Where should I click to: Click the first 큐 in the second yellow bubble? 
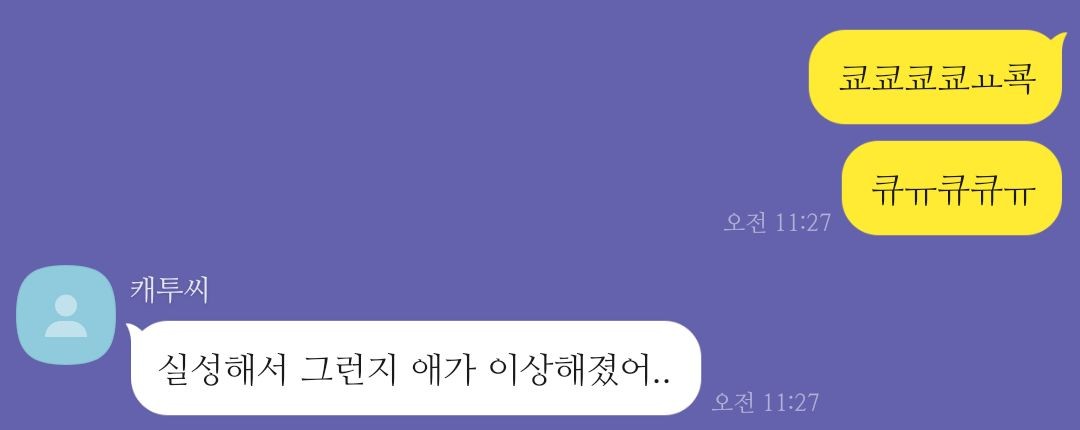tap(888, 189)
